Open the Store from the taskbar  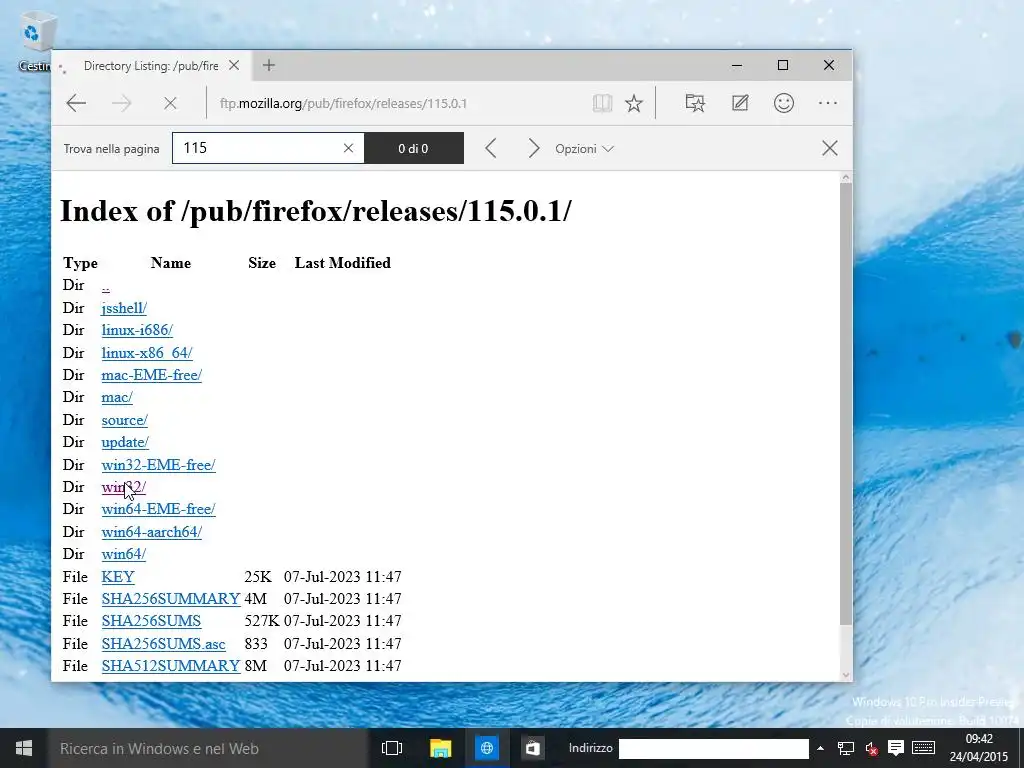pyautogui.click(x=532, y=748)
